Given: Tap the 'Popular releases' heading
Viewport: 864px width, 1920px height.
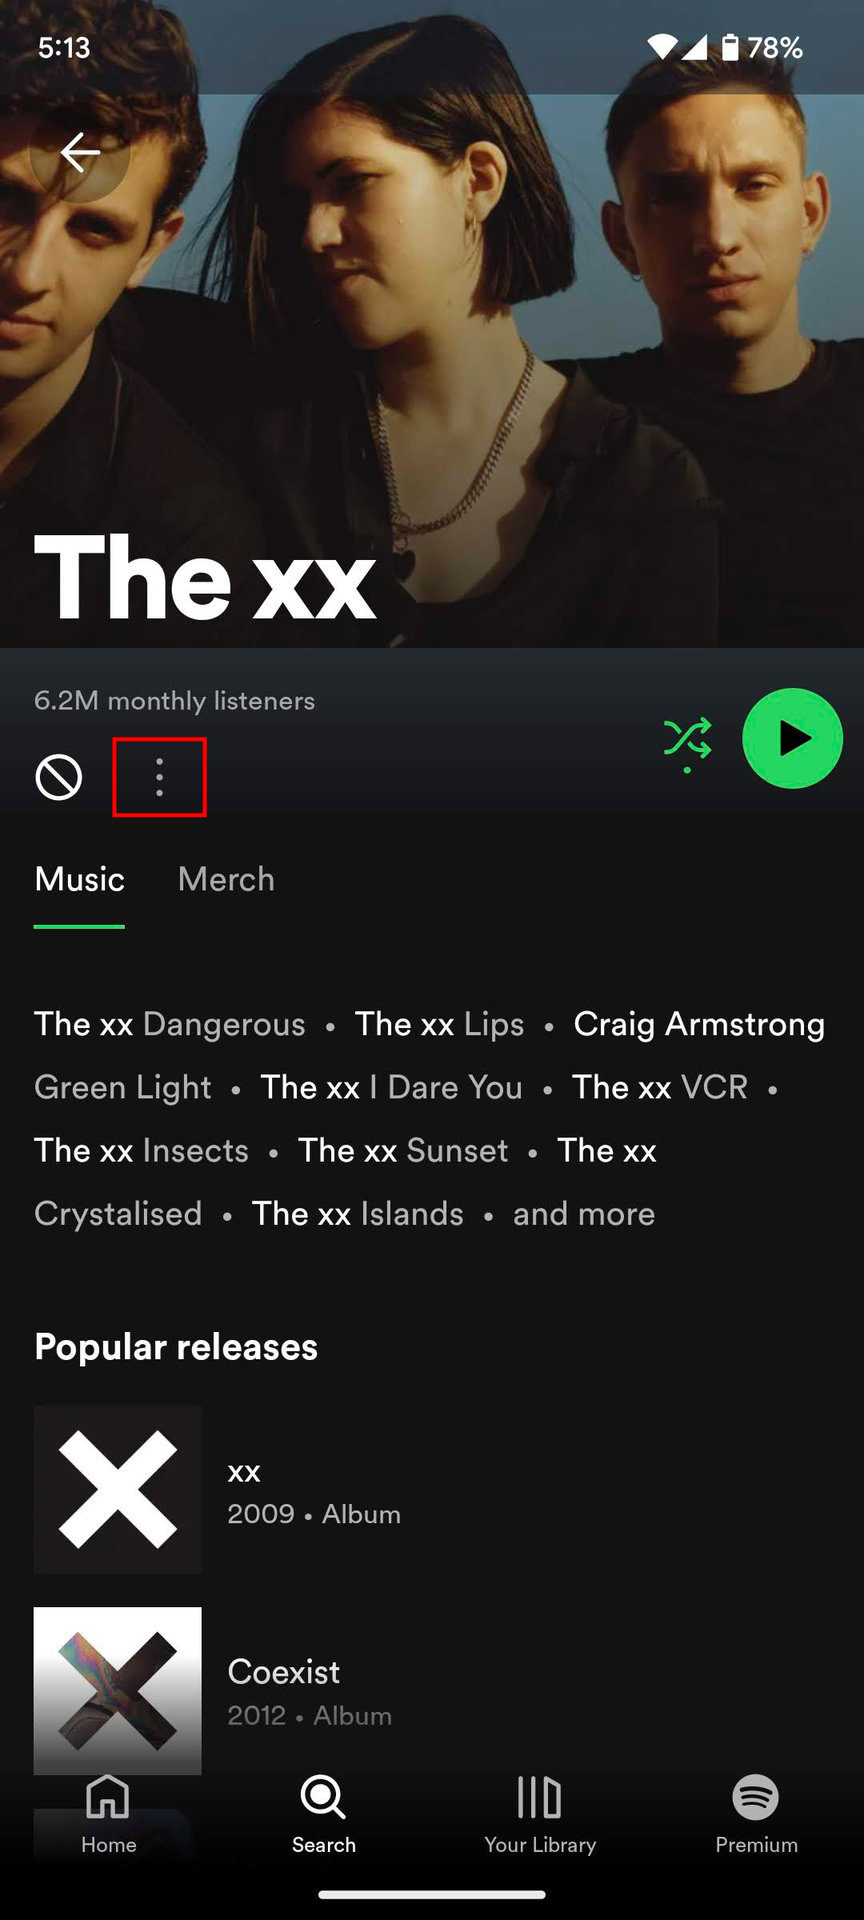Looking at the screenshot, I should [176, 1347].
